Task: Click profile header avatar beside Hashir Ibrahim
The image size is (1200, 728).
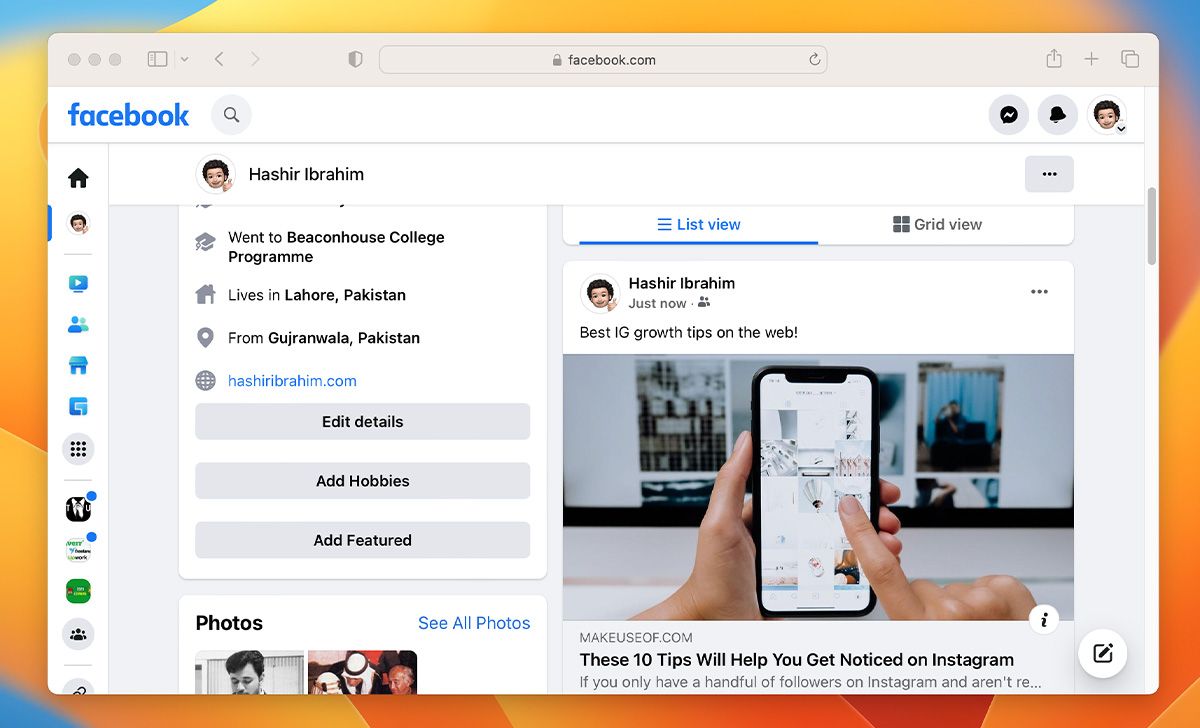Action: 215,174
